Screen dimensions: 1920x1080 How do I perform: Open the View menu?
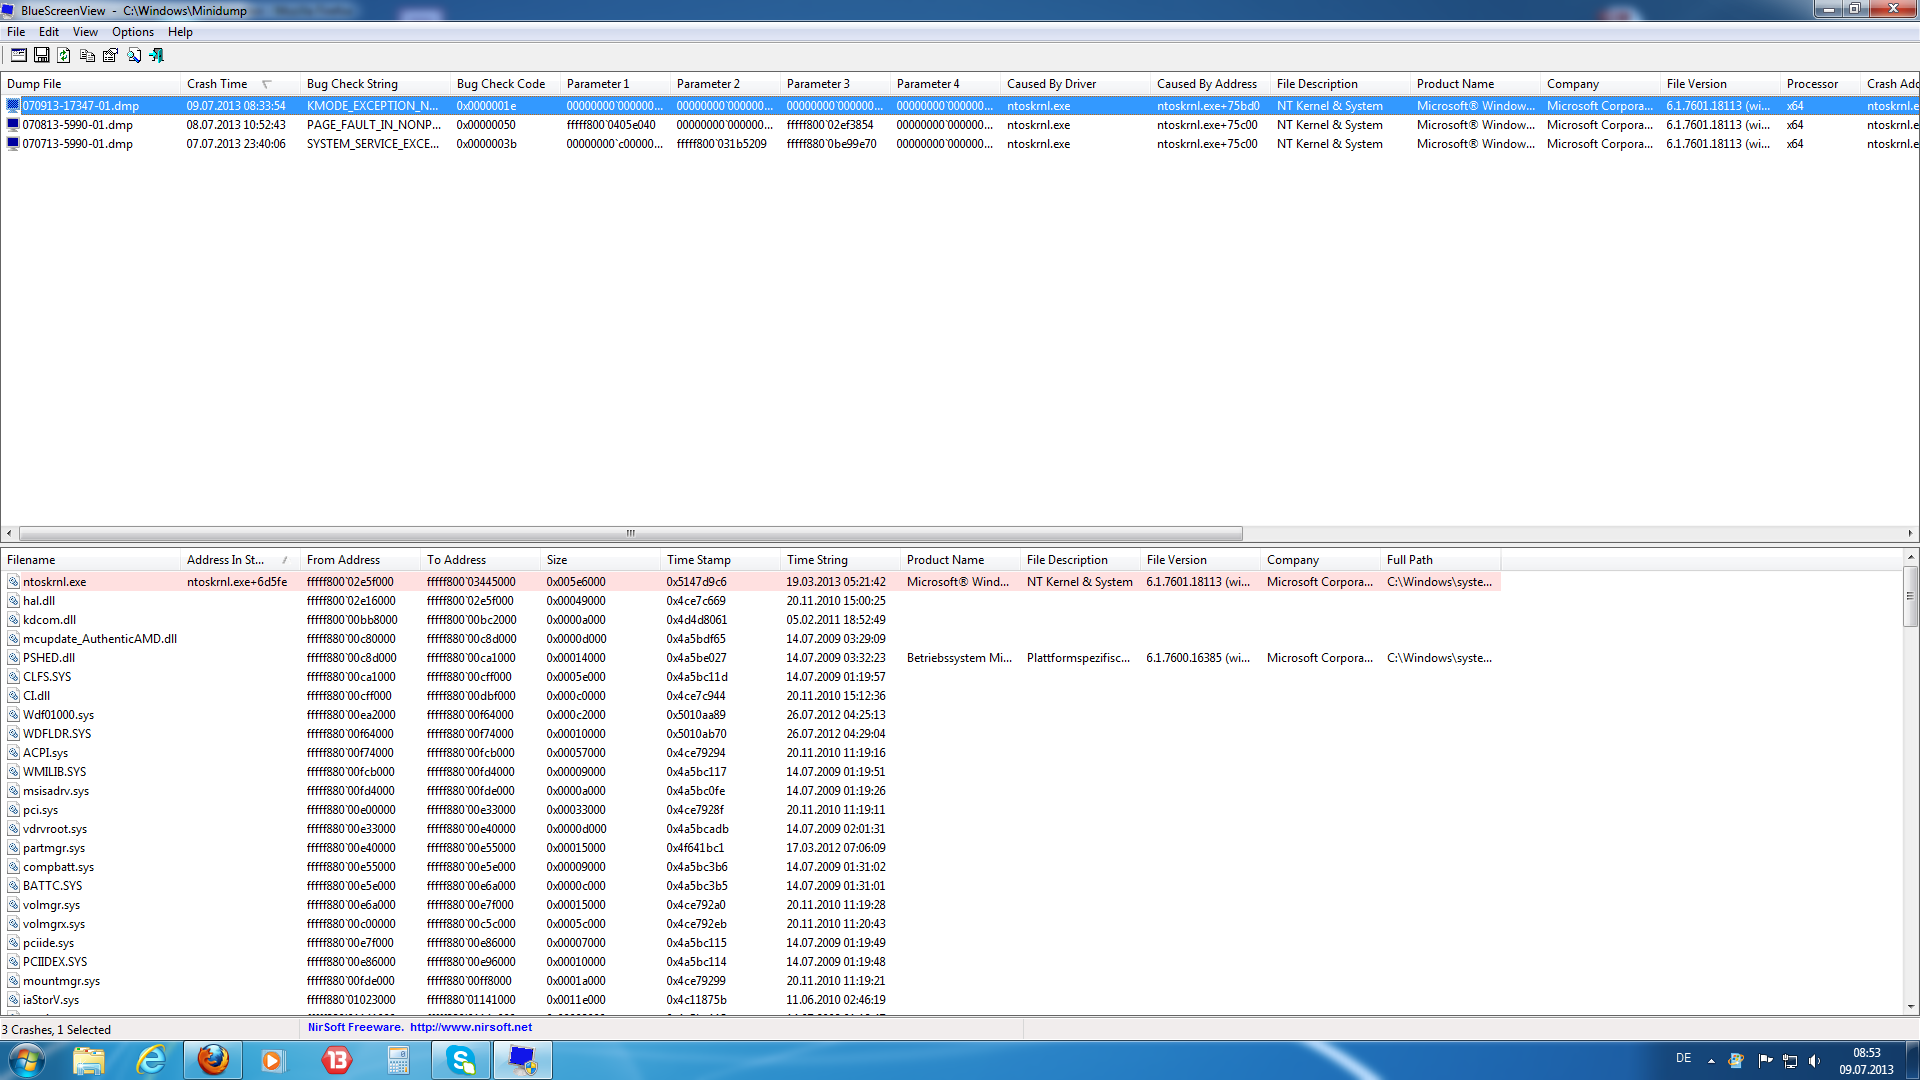point(85,32)
